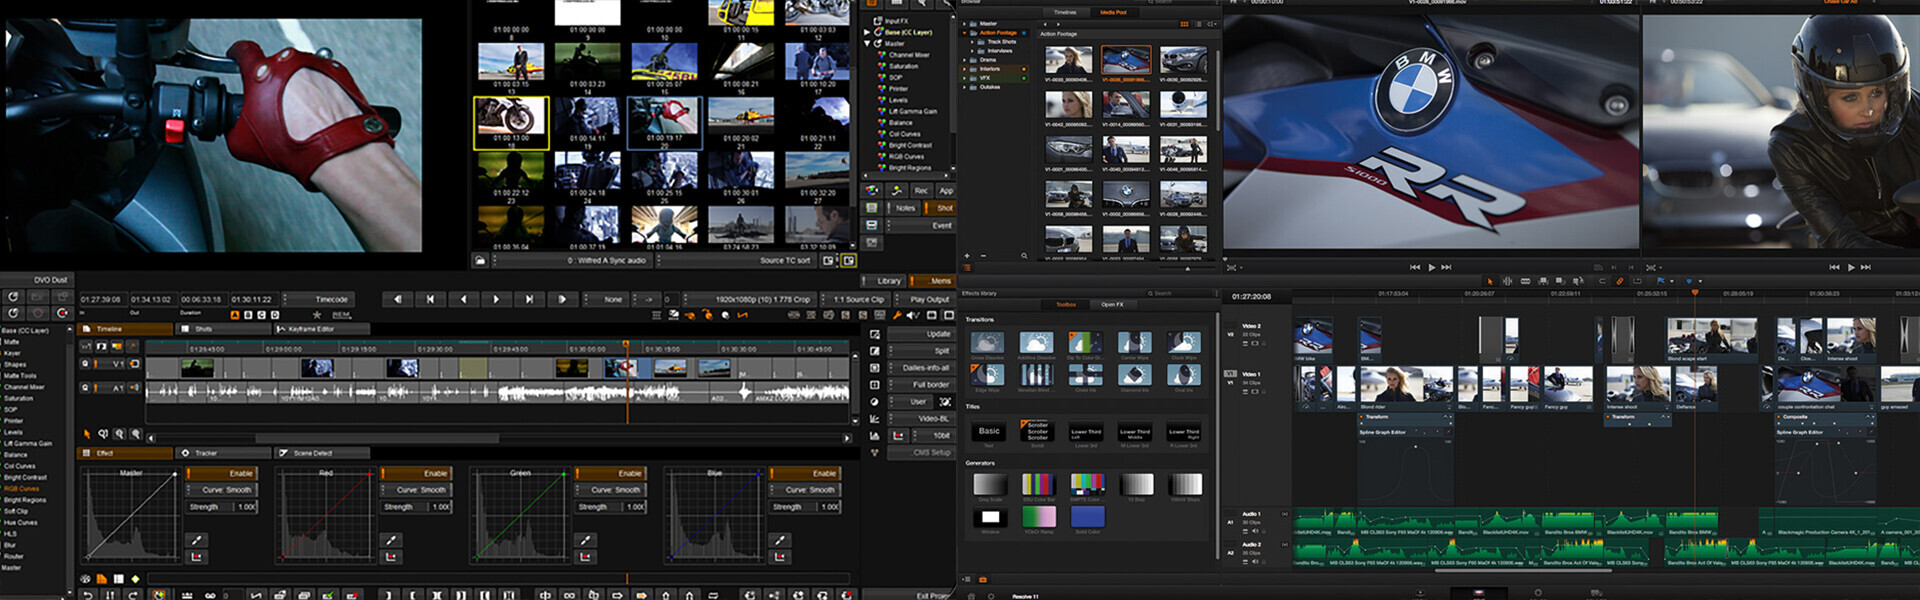Choose Basic title preset
The height and width of the screenshot is (600, 1920).
coord(989,431)
